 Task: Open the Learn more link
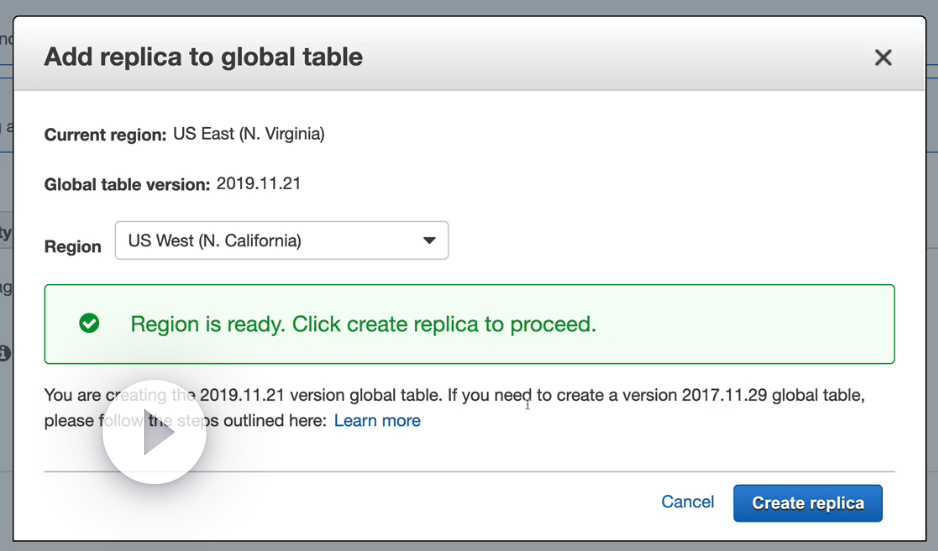(377, 421)
